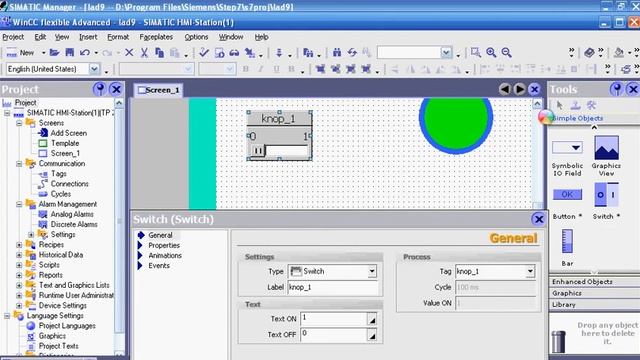Click the Label input field knop_1
The image size is (640, 360).
tap(333, 287)
